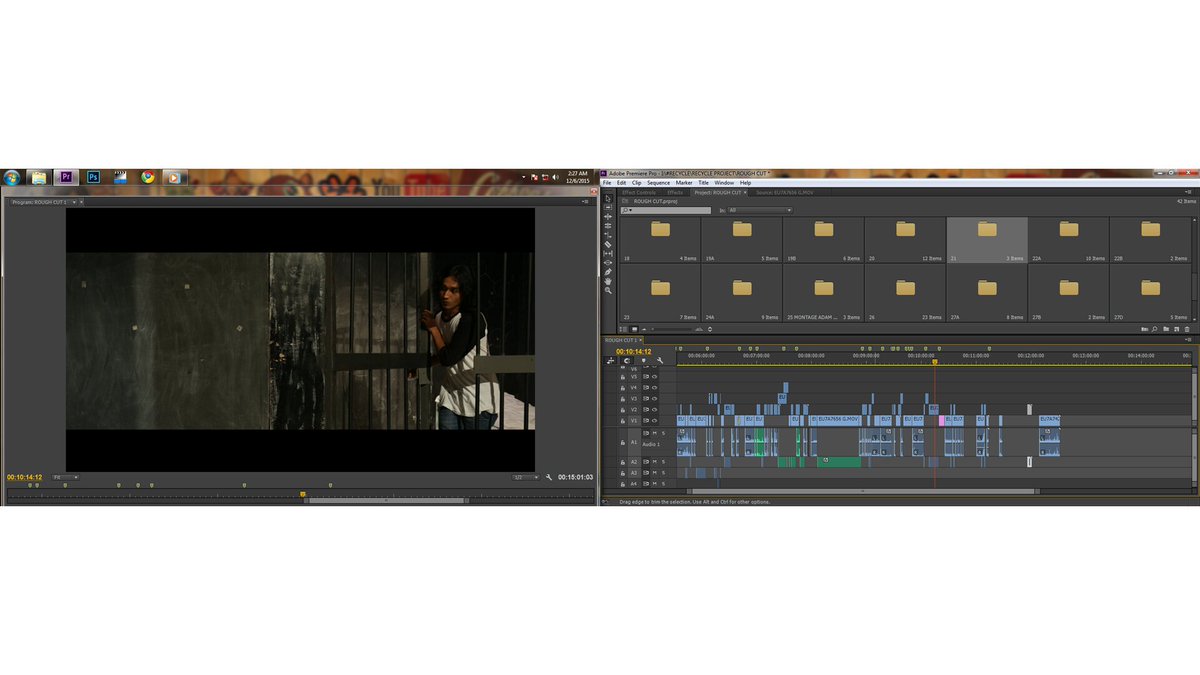The width and height of the screenshot is (1200, 675).
Task: Open the Sequence menu
Action: click(658, 183)
